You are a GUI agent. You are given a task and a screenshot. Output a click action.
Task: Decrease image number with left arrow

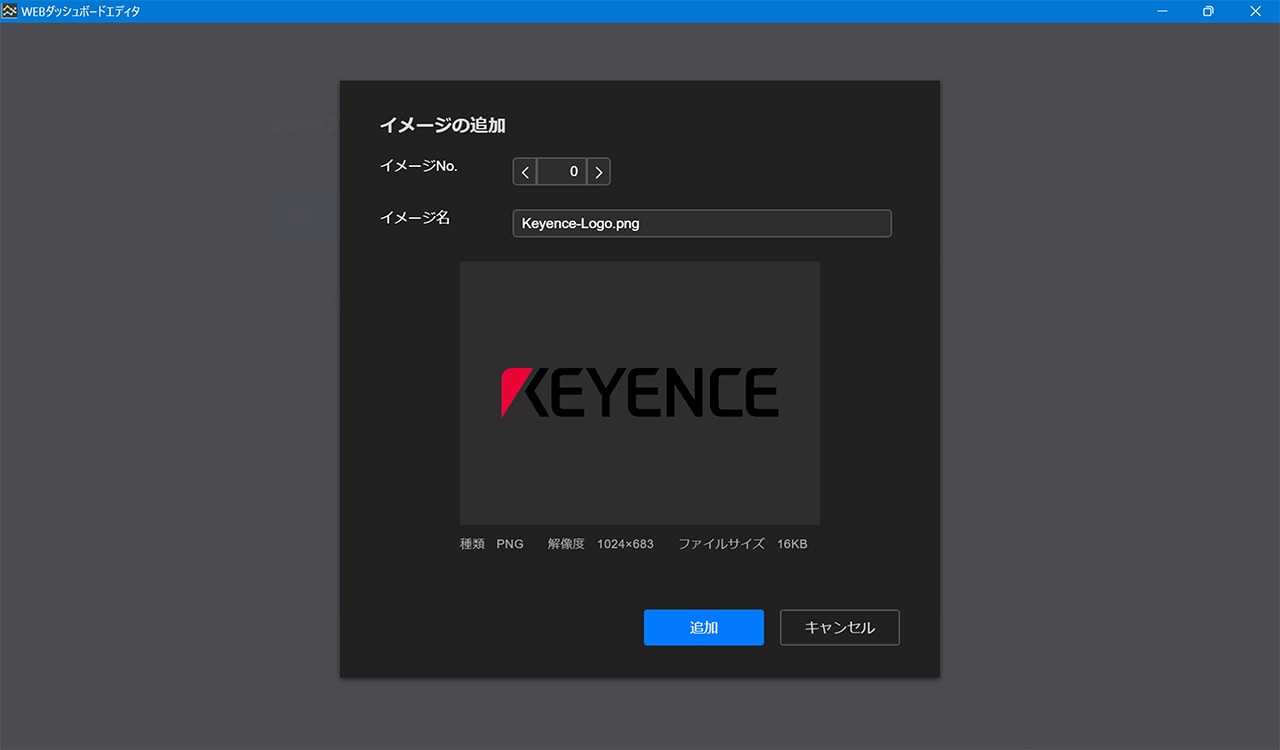click(525, 172)
